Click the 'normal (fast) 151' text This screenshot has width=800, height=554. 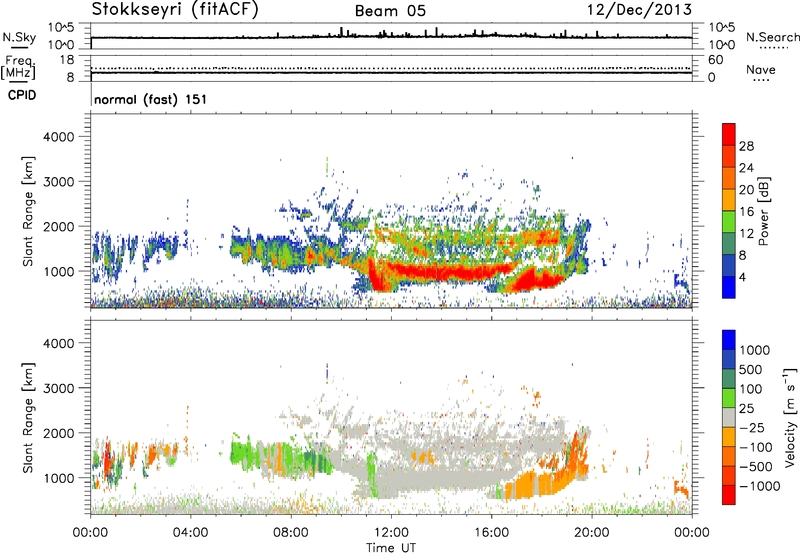tap(151, 99)
